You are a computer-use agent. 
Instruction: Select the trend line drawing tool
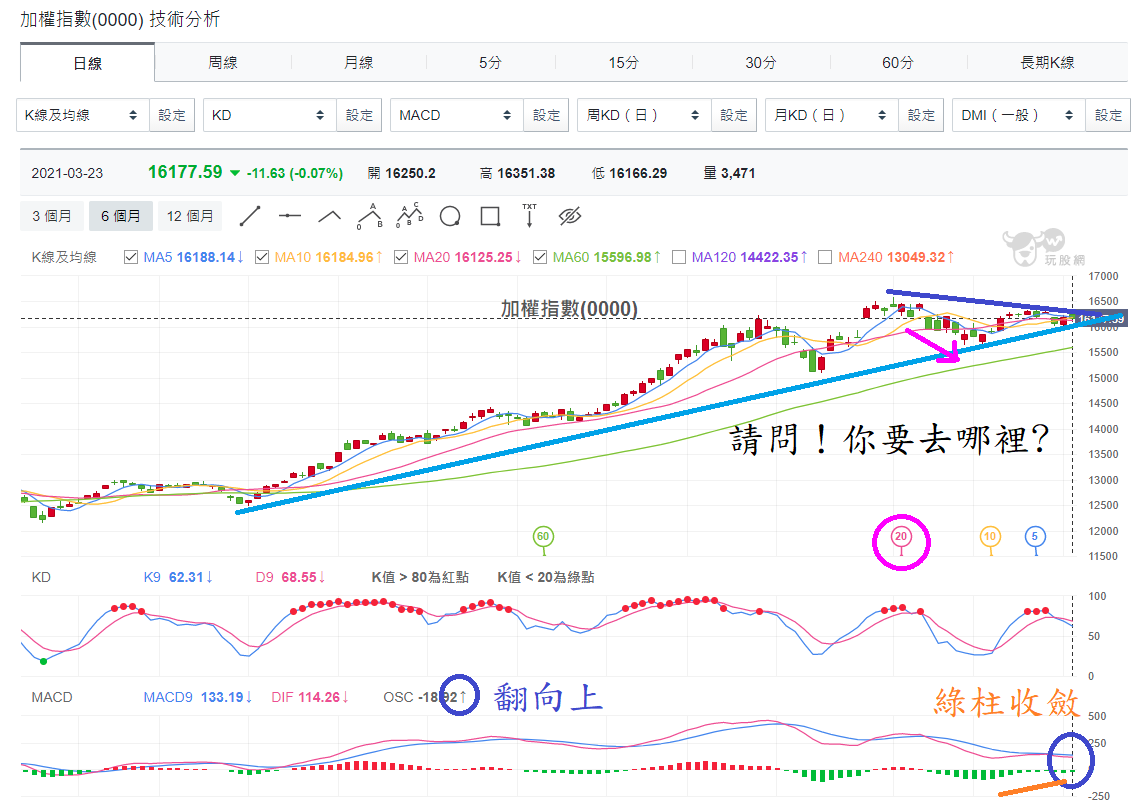(249, 216)
